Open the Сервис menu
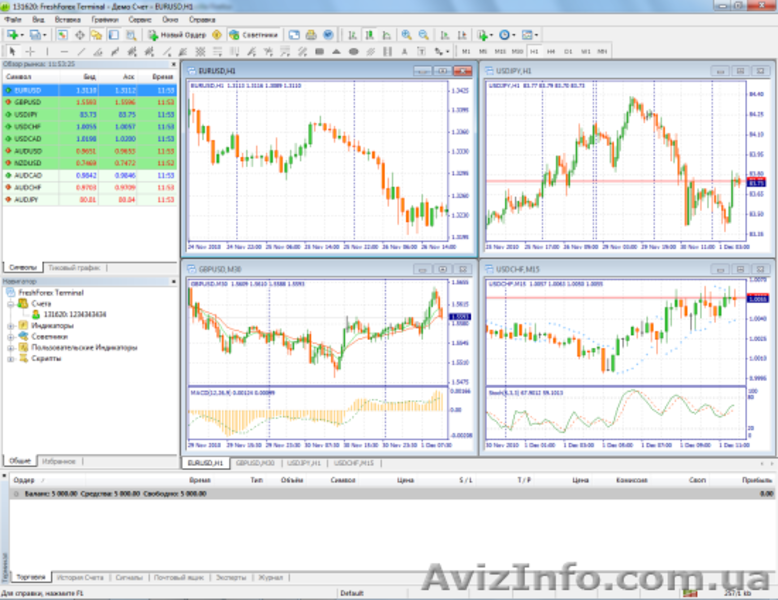Screen dimensions: 778x600 141,19
